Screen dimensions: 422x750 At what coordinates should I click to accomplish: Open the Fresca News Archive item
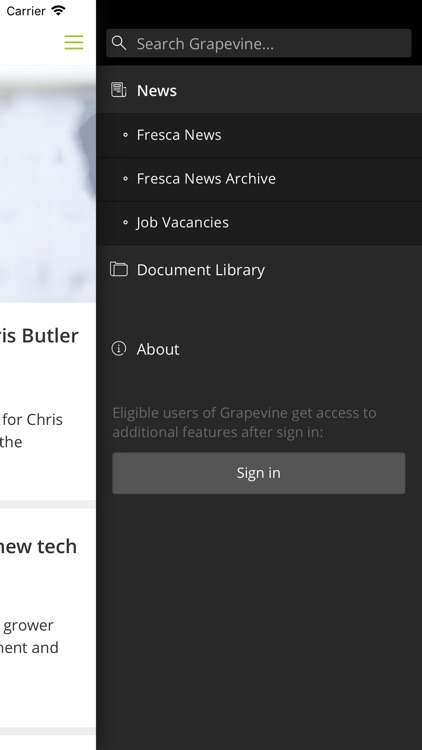(x=259, y=179)
